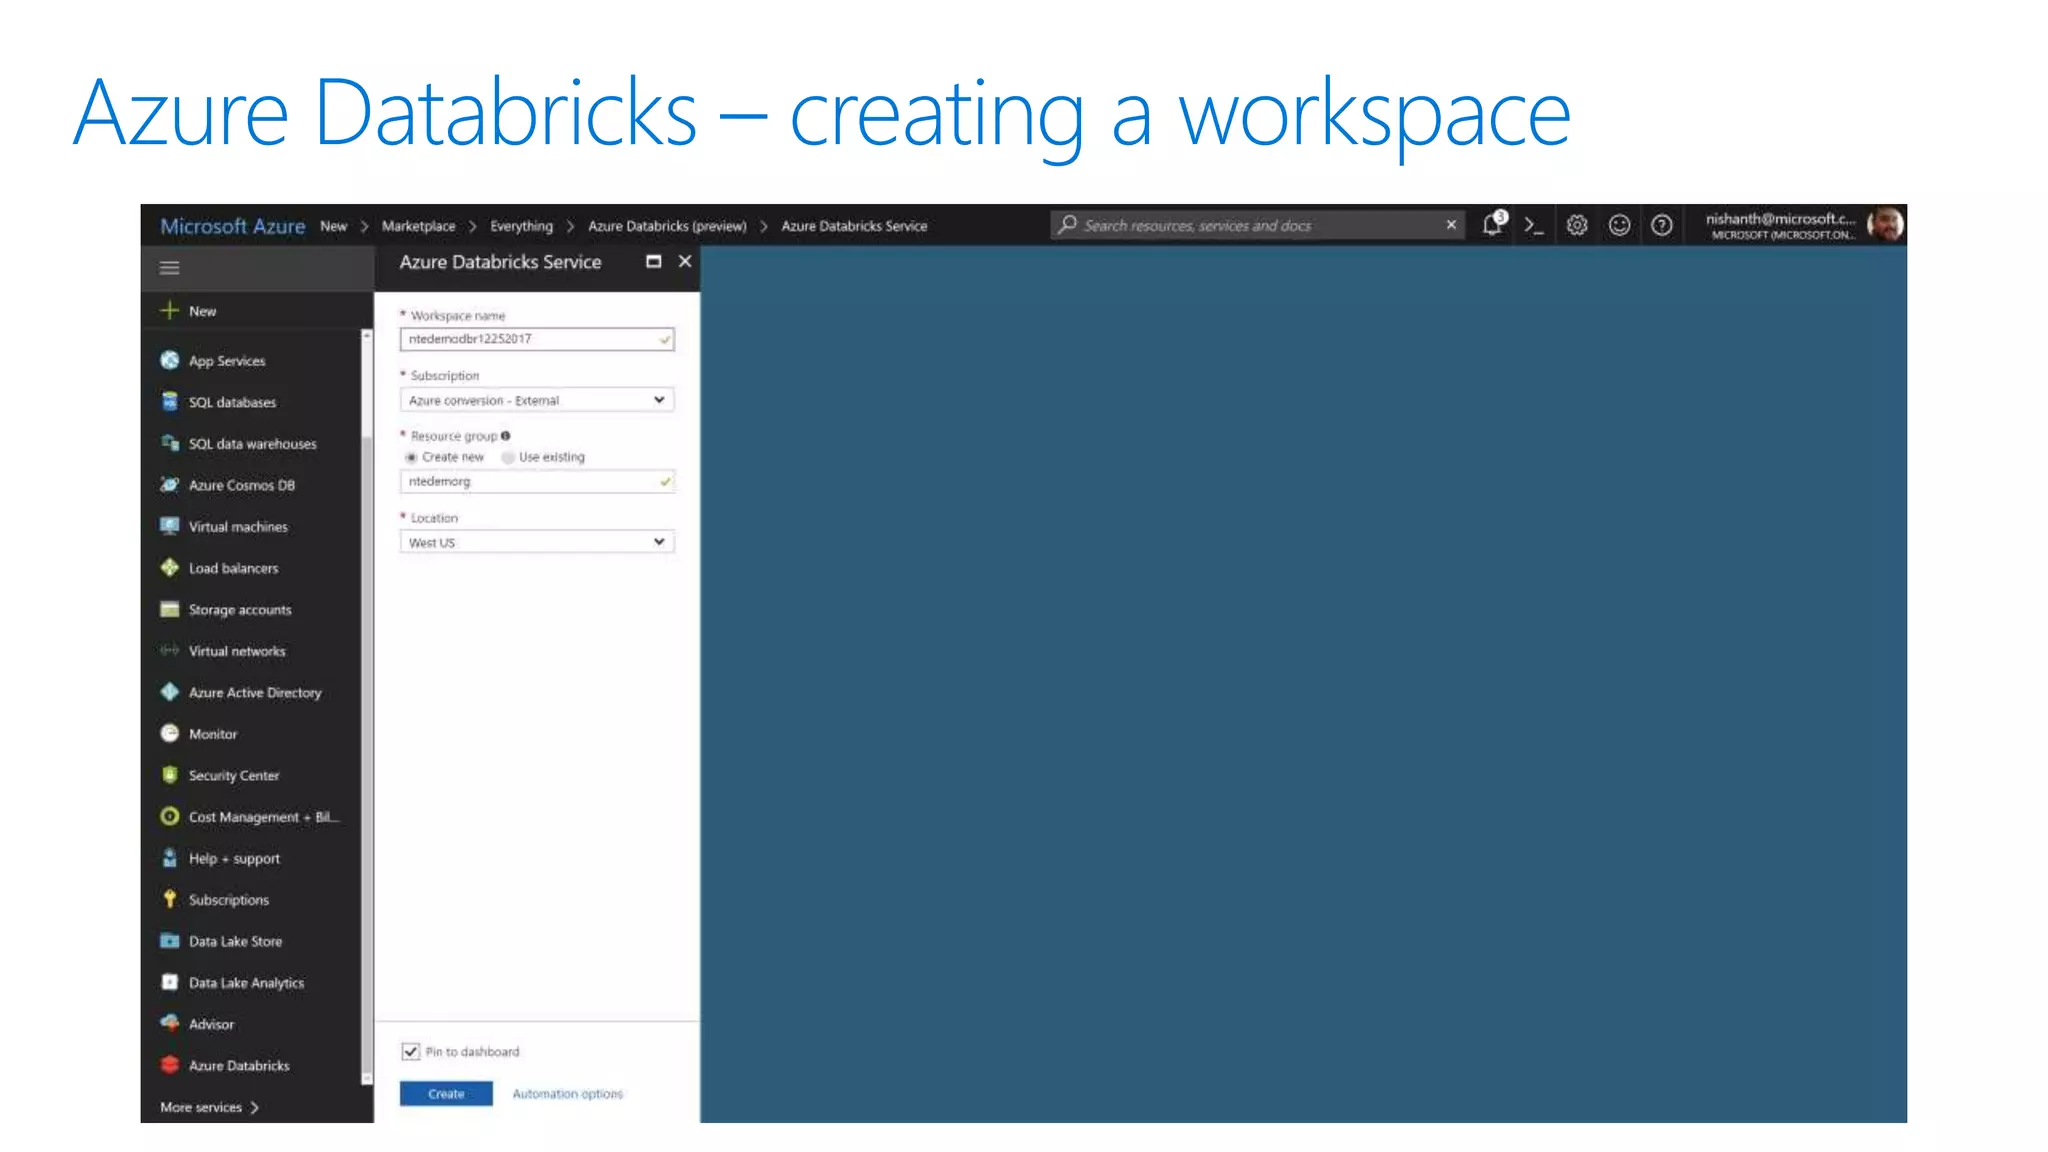
Task: Close the Azure Databricks Service blade
Action: point(685,262)
